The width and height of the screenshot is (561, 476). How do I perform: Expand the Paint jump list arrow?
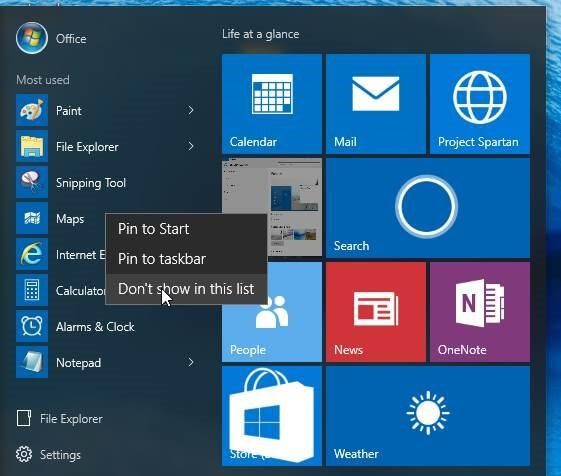click(x=191, y=110)
